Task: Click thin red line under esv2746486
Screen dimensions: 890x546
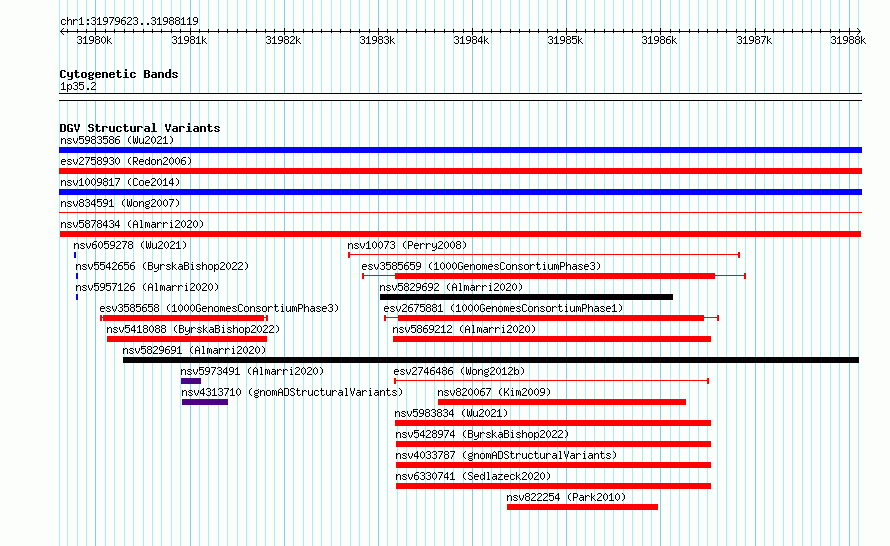Action: pos(551,381)
